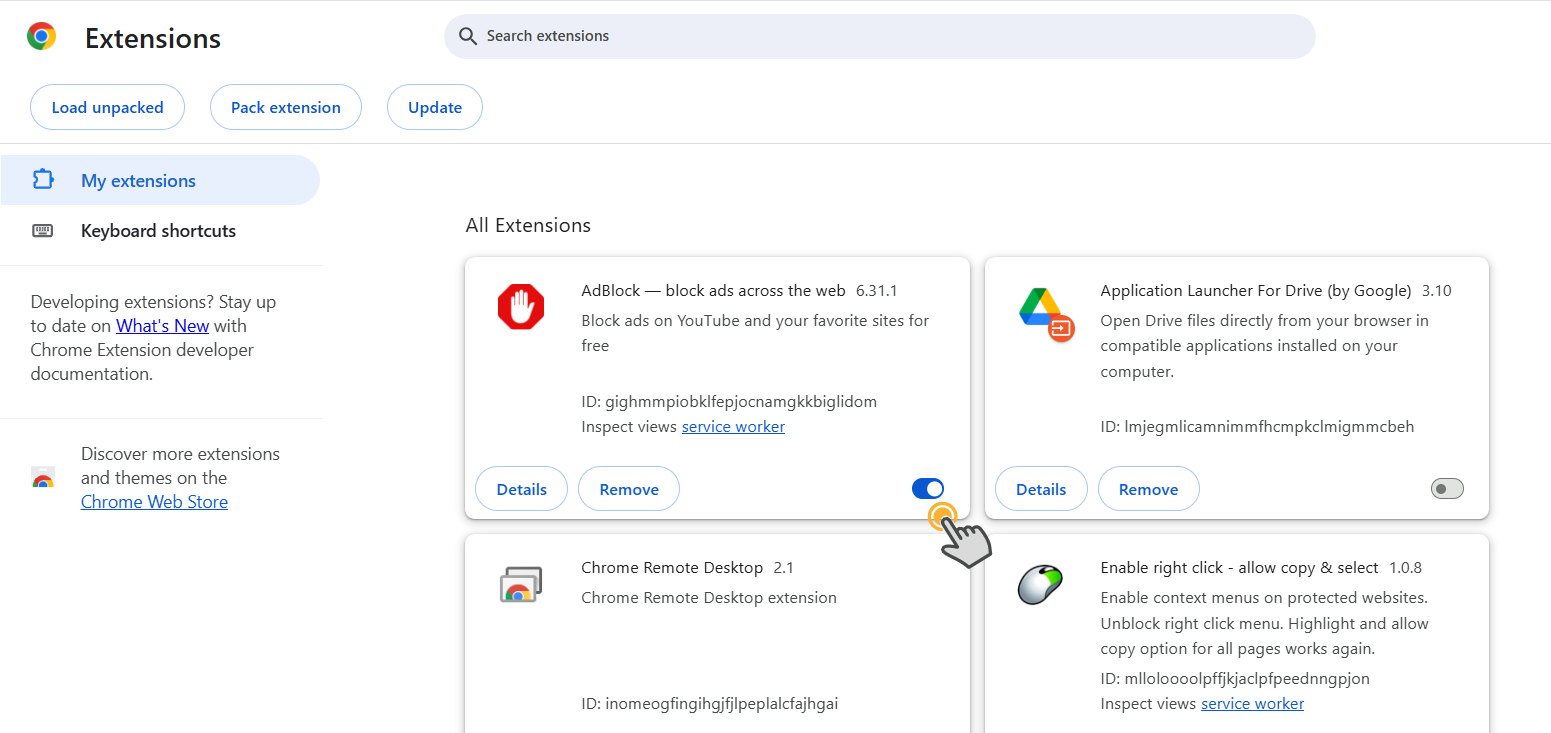Viewport: 1551px width, 733px height.
Task: Disable the AdBlock extension toggle
Action: 928,488
